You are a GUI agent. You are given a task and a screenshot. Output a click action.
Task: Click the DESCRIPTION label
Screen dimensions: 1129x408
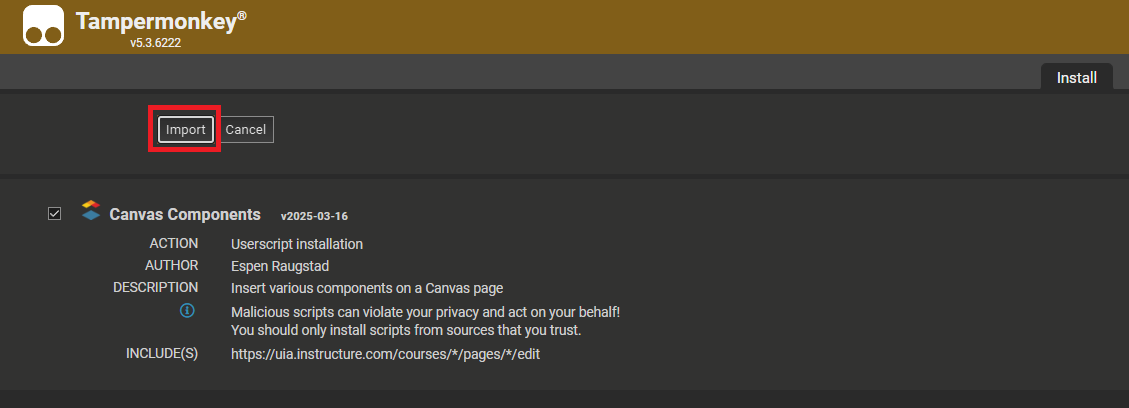[156, 288]
